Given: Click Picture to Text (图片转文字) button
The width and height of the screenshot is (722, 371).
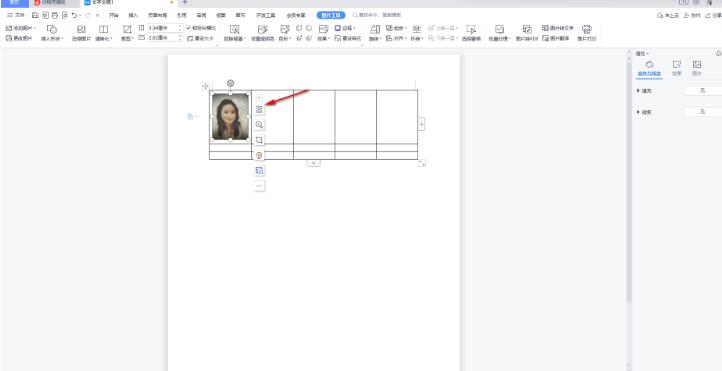Looking at the screenshot, I should (x=558, y=28).
